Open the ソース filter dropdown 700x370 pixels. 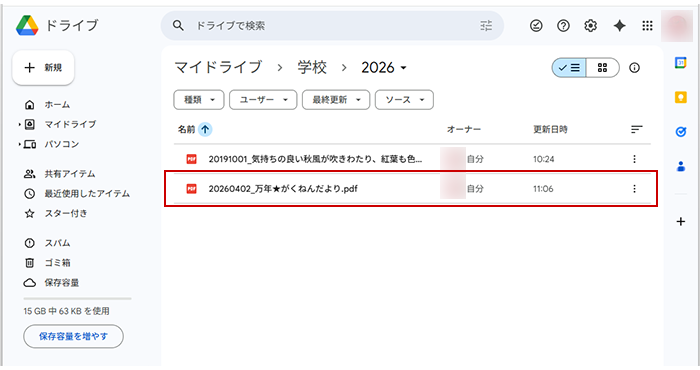pyautogui.click(x=404, y=100)
